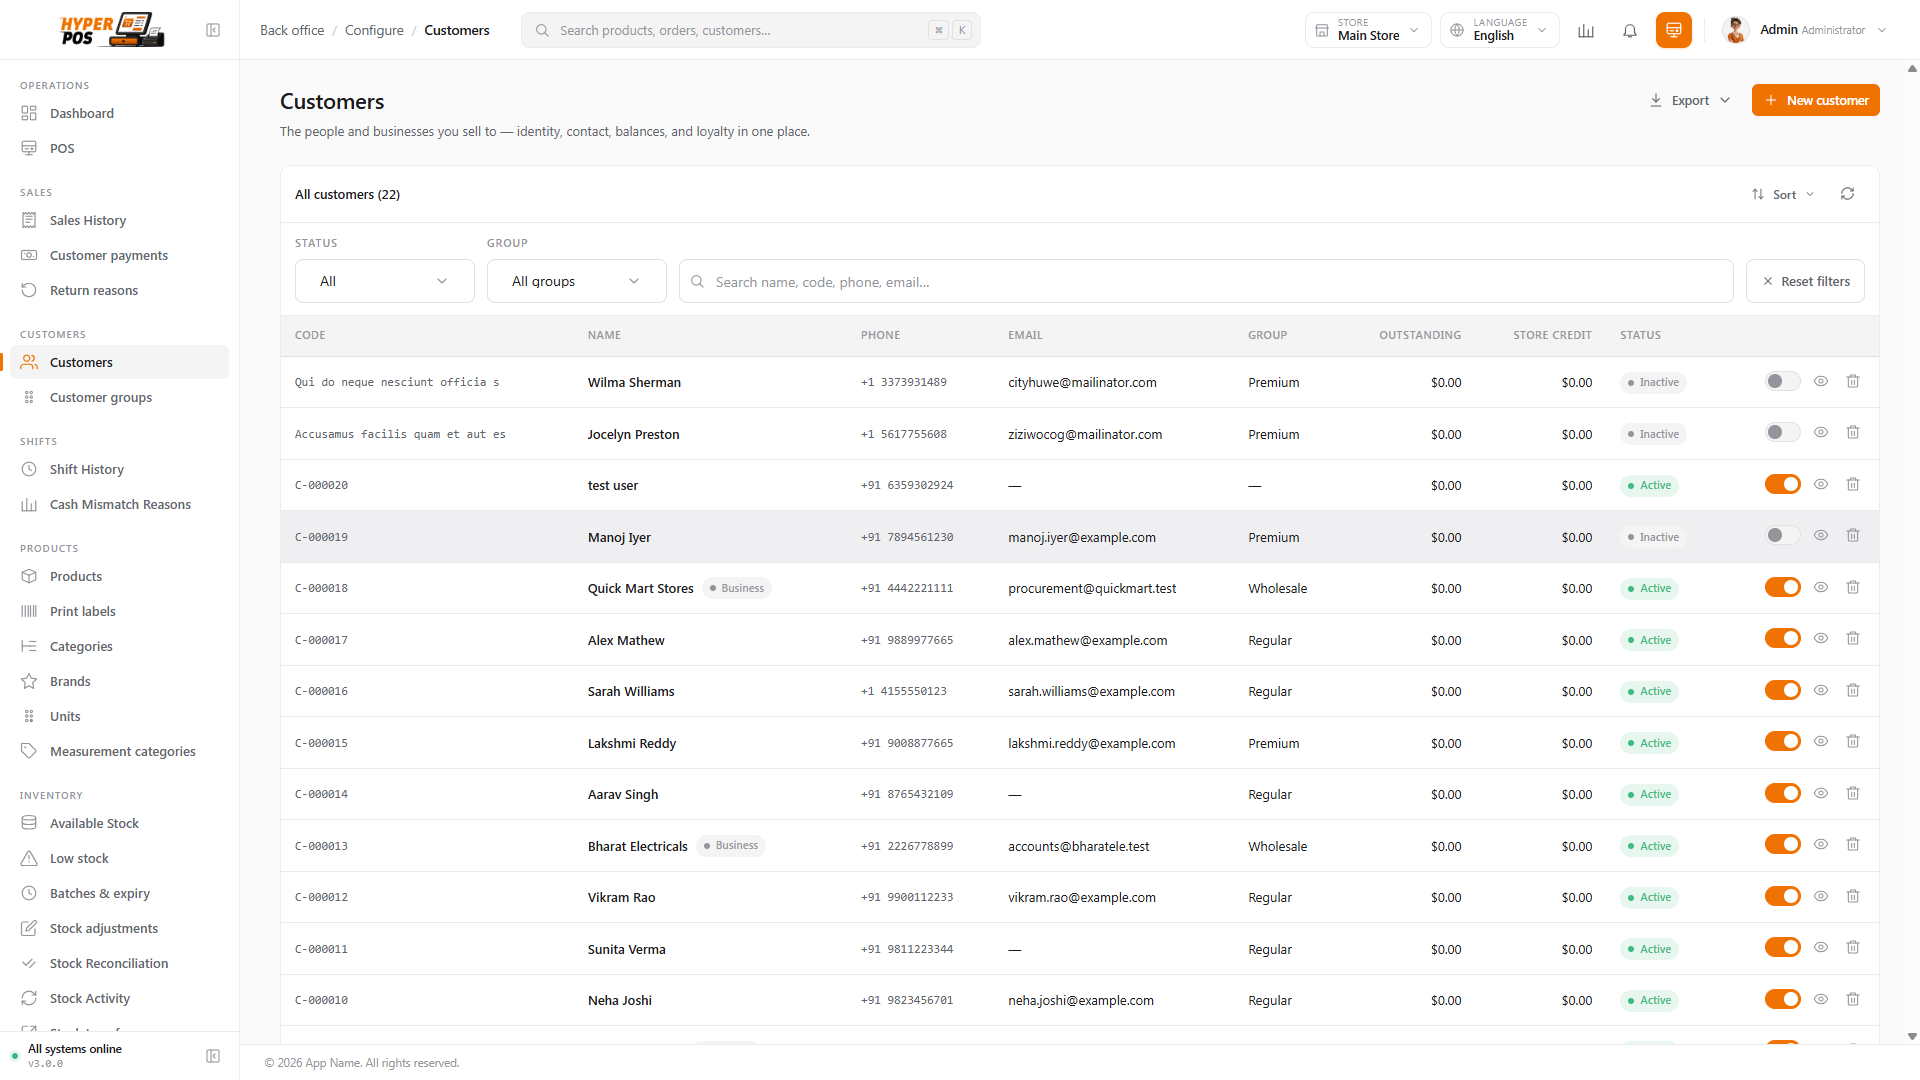Open the Export dropdown menu
The width and height of the screenshot is (1920, 1080).
pyautogui.click(x=1690, y=100)
